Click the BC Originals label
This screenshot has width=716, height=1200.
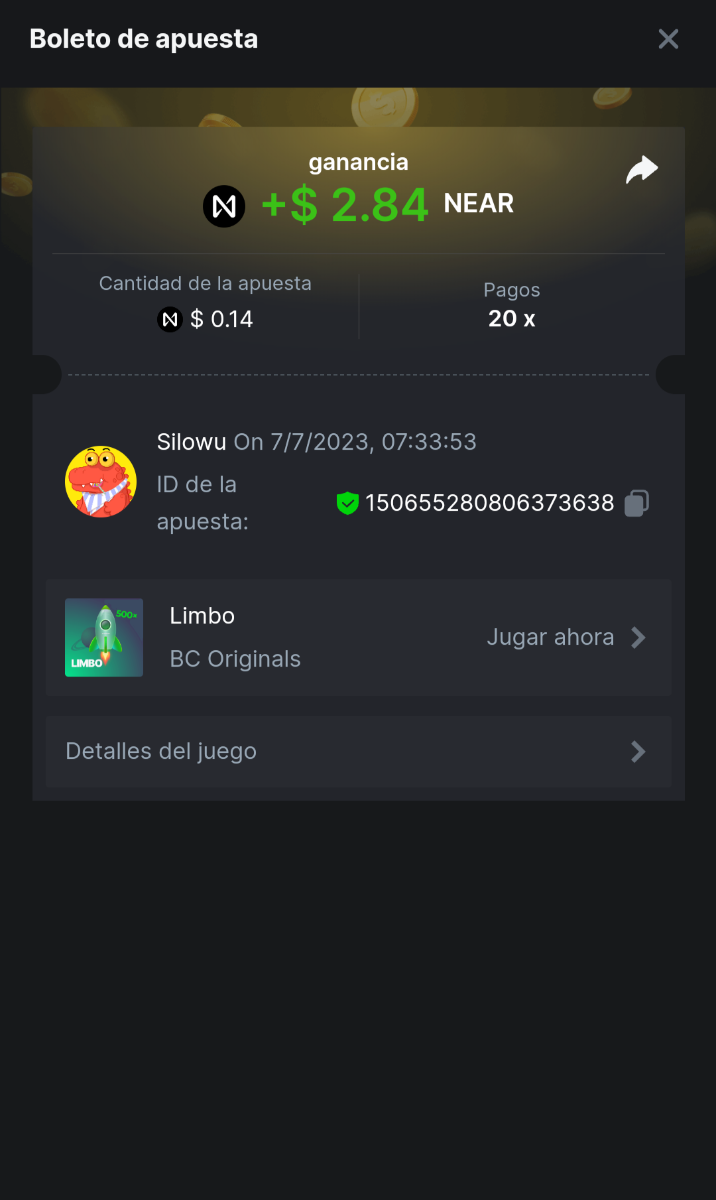point(235,659)
